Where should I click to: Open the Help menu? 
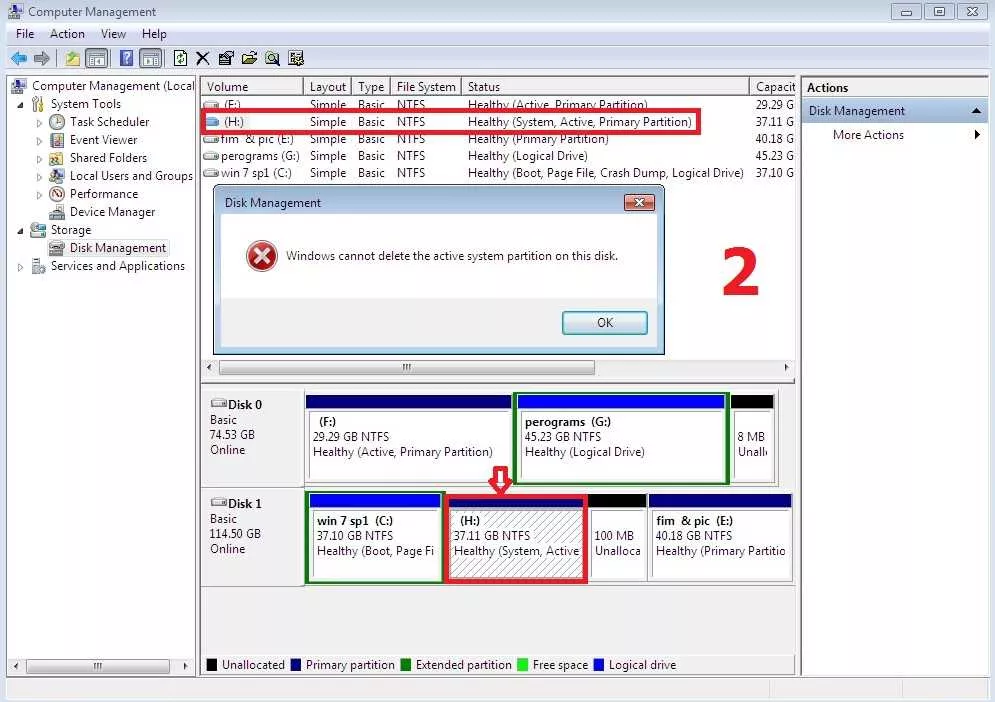154,34
